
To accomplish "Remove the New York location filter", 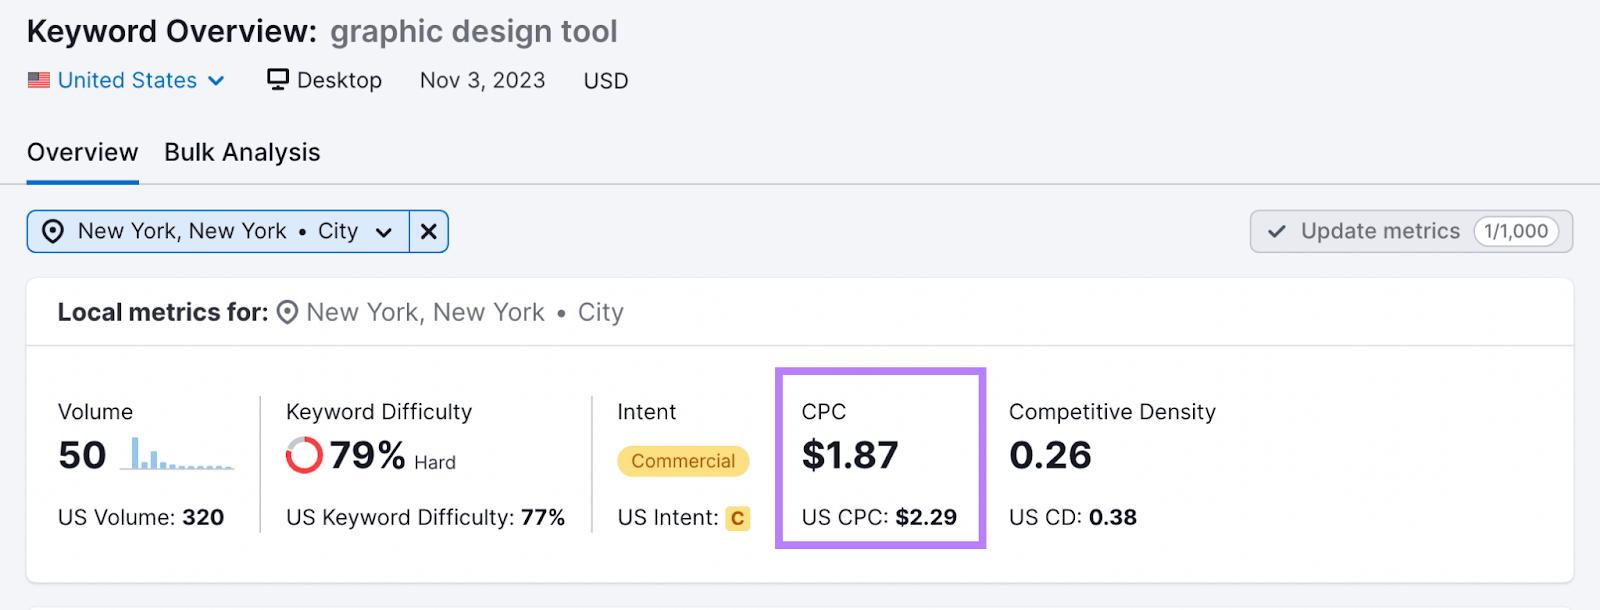I will 429,231.
